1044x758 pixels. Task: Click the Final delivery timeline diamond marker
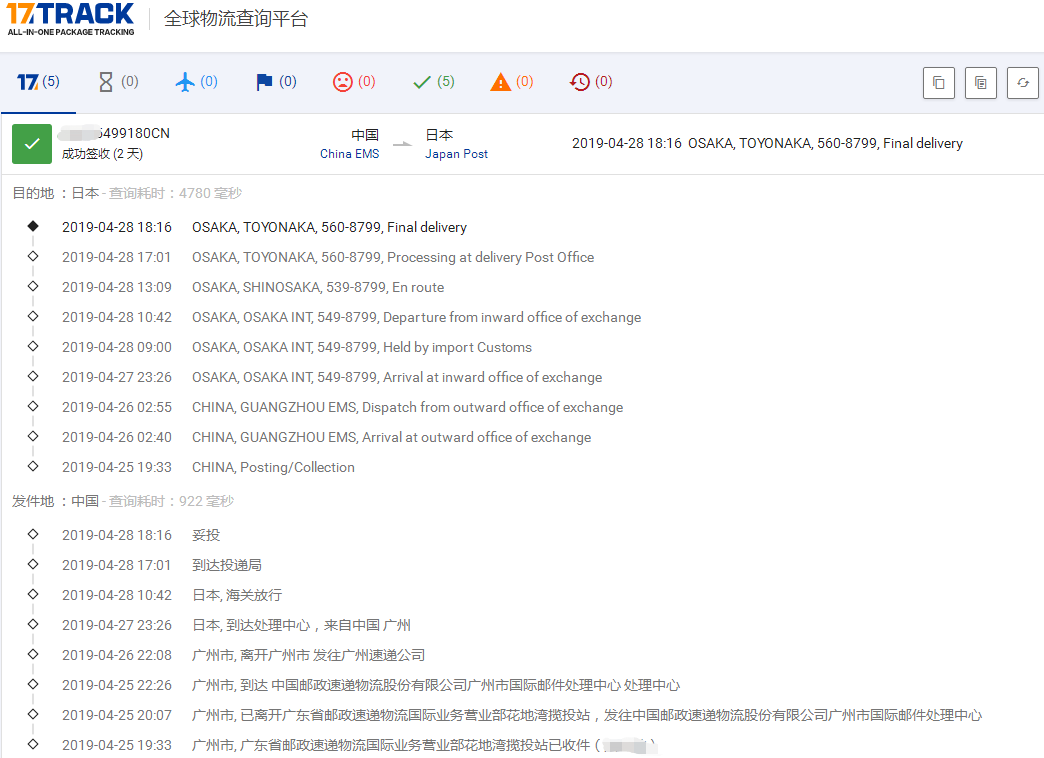pos(33,226)
